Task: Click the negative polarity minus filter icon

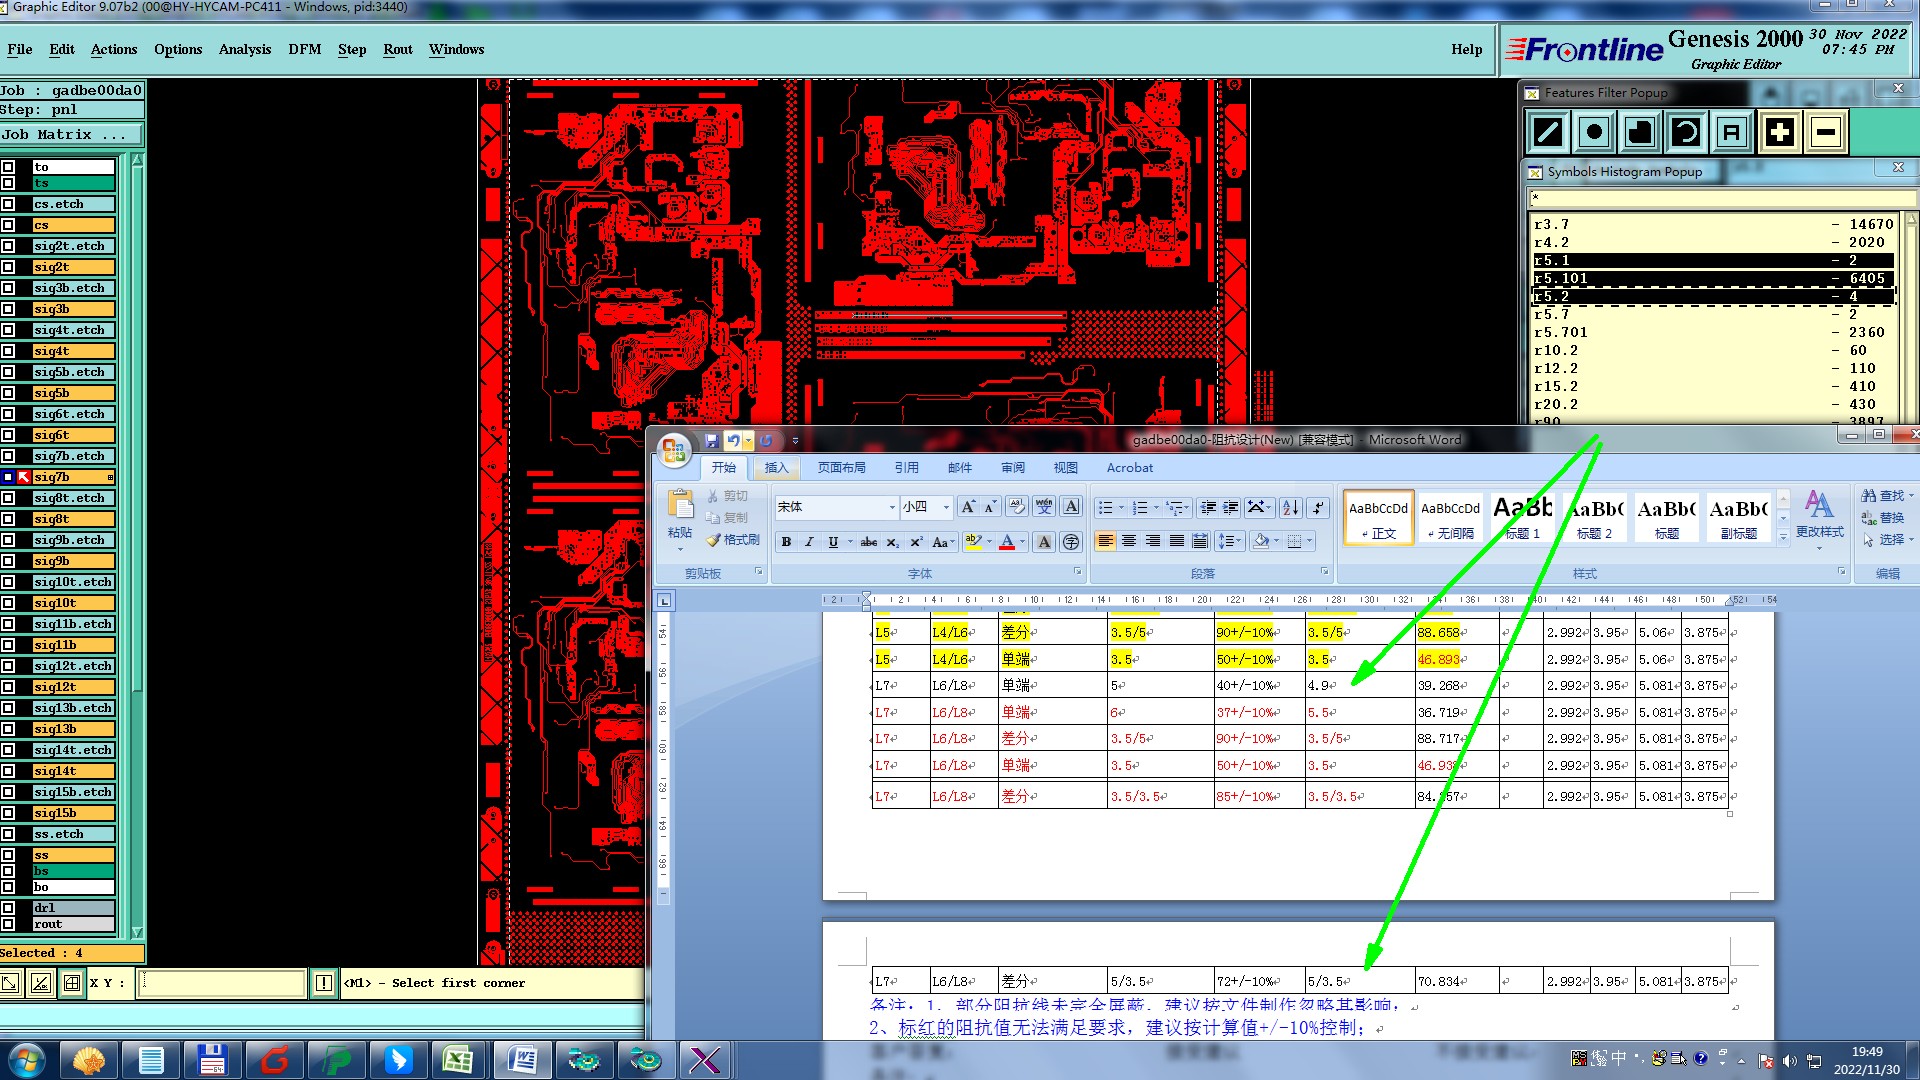Action: pyautogui.click(x=1826, y=132)
